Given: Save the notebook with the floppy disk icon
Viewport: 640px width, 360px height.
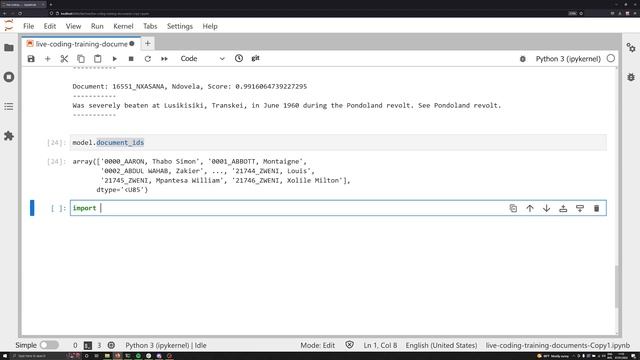Looking at the screenshot, I should [31, 59].
